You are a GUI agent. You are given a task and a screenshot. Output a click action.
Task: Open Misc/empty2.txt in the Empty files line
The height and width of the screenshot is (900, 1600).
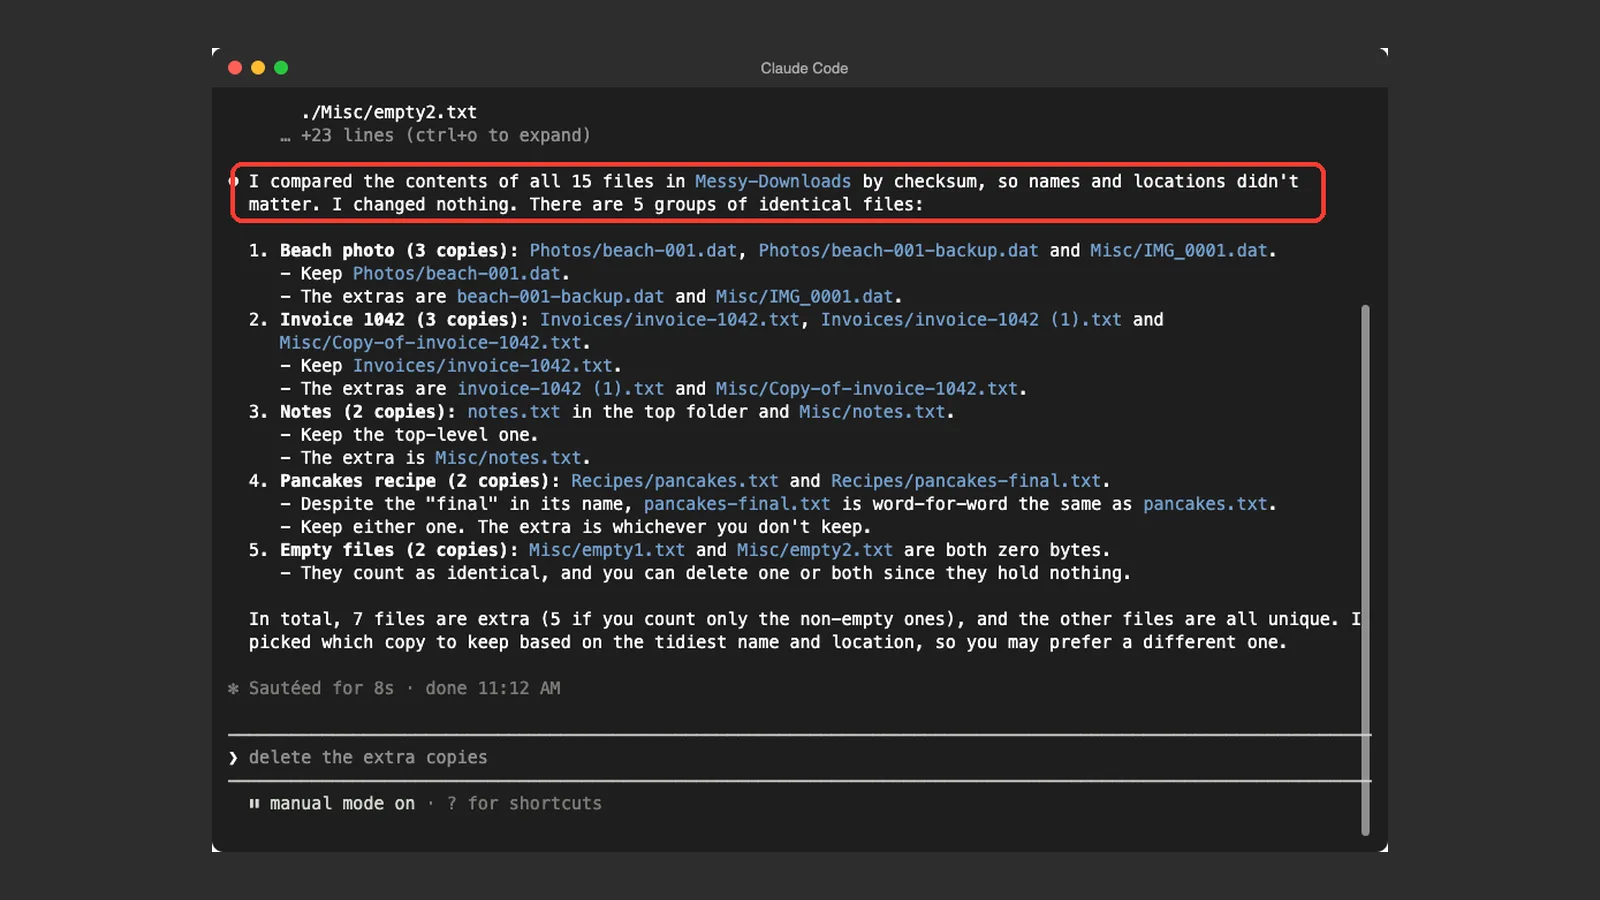pos(815,549)
